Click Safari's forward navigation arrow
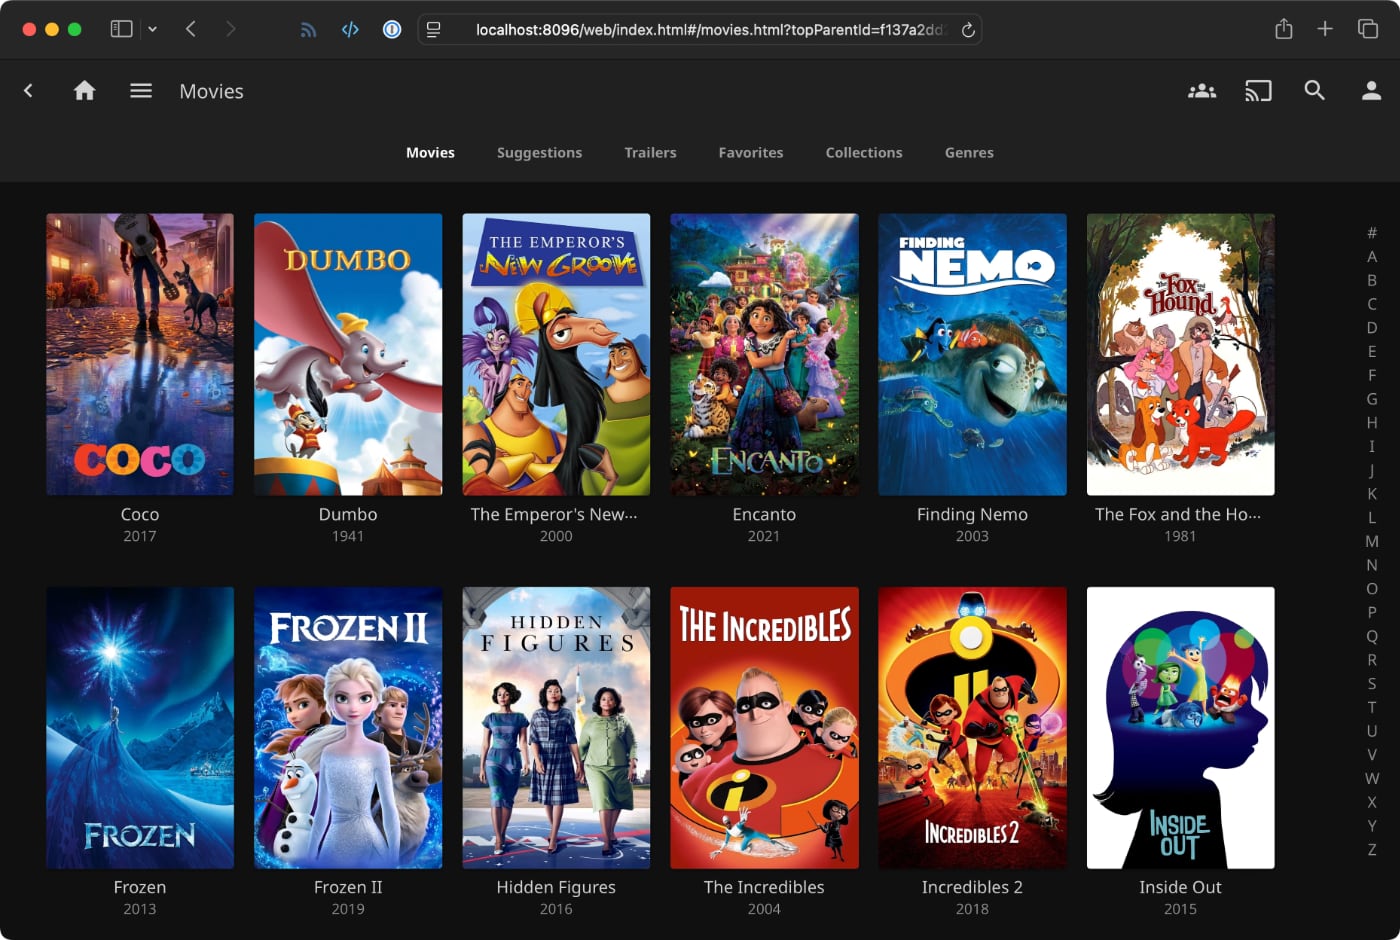1400x940 pixels. point(231,29)
